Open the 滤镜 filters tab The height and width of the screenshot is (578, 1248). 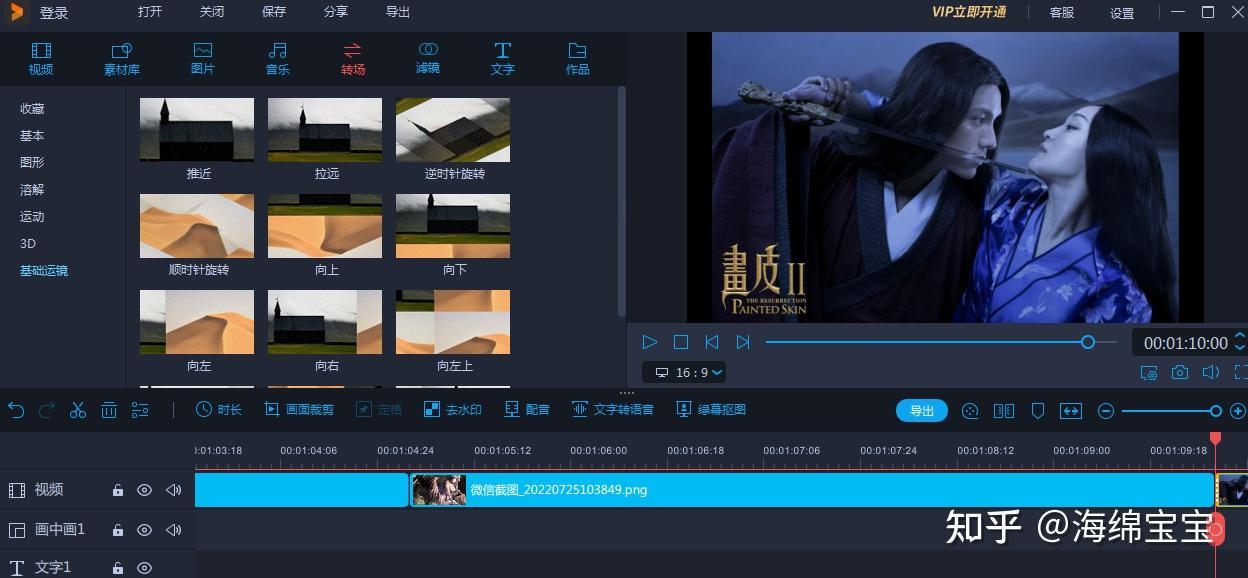point(428,59)
